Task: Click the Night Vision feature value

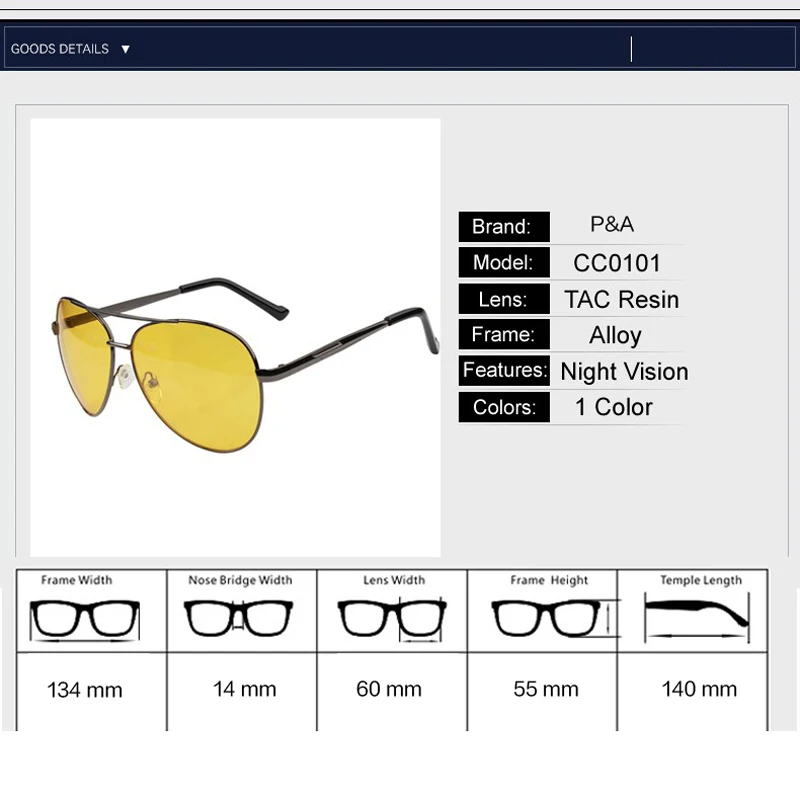Action: [x=624, y=371]
